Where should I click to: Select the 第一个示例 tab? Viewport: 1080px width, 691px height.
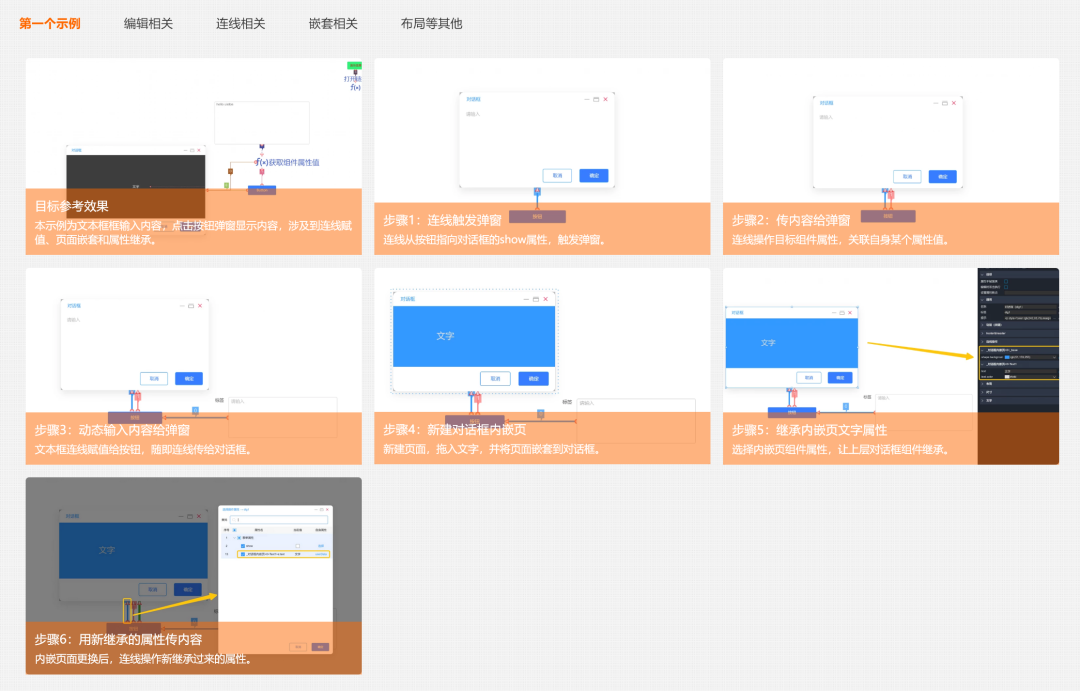50,23
